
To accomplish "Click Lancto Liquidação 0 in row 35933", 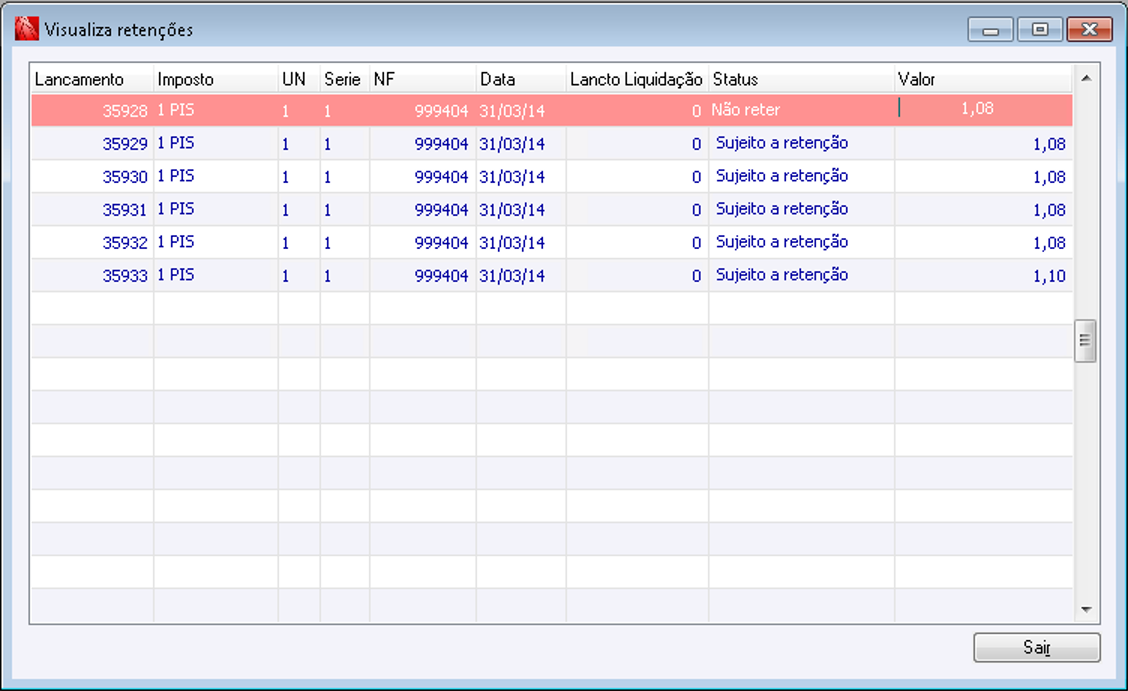I will click(x=696, y=276).
